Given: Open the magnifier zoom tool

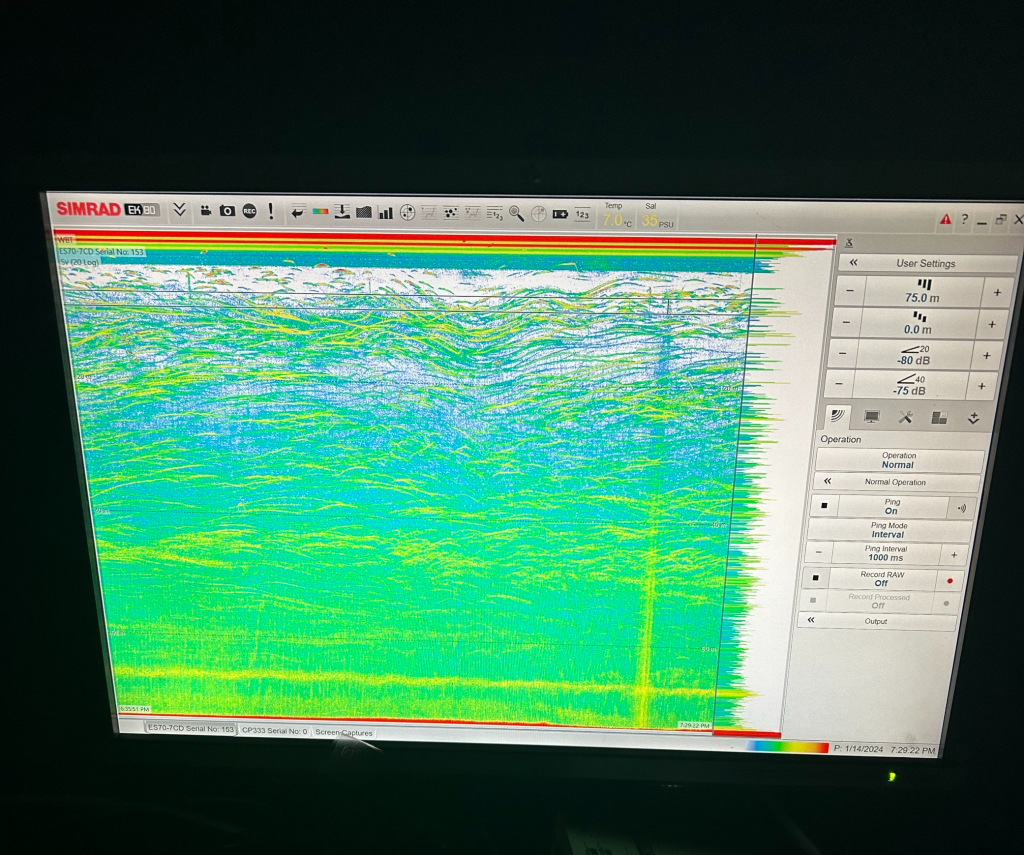Looking at the screenshot, I should tap(516, 213).
